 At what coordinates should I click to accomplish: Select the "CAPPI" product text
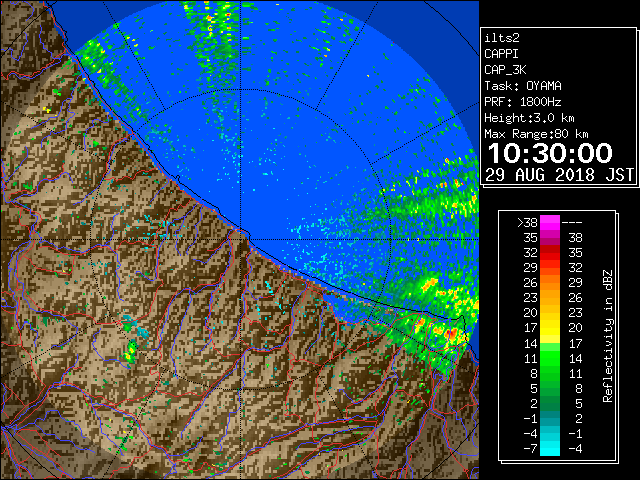501,54
